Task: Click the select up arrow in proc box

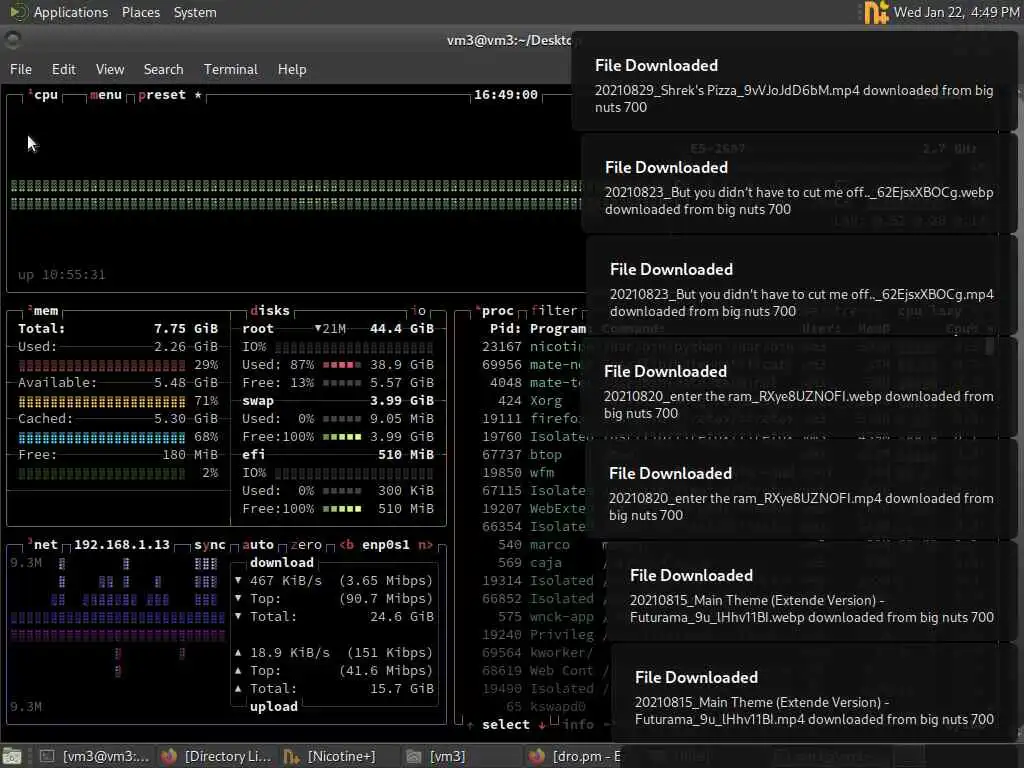Action: pos(470,724)
